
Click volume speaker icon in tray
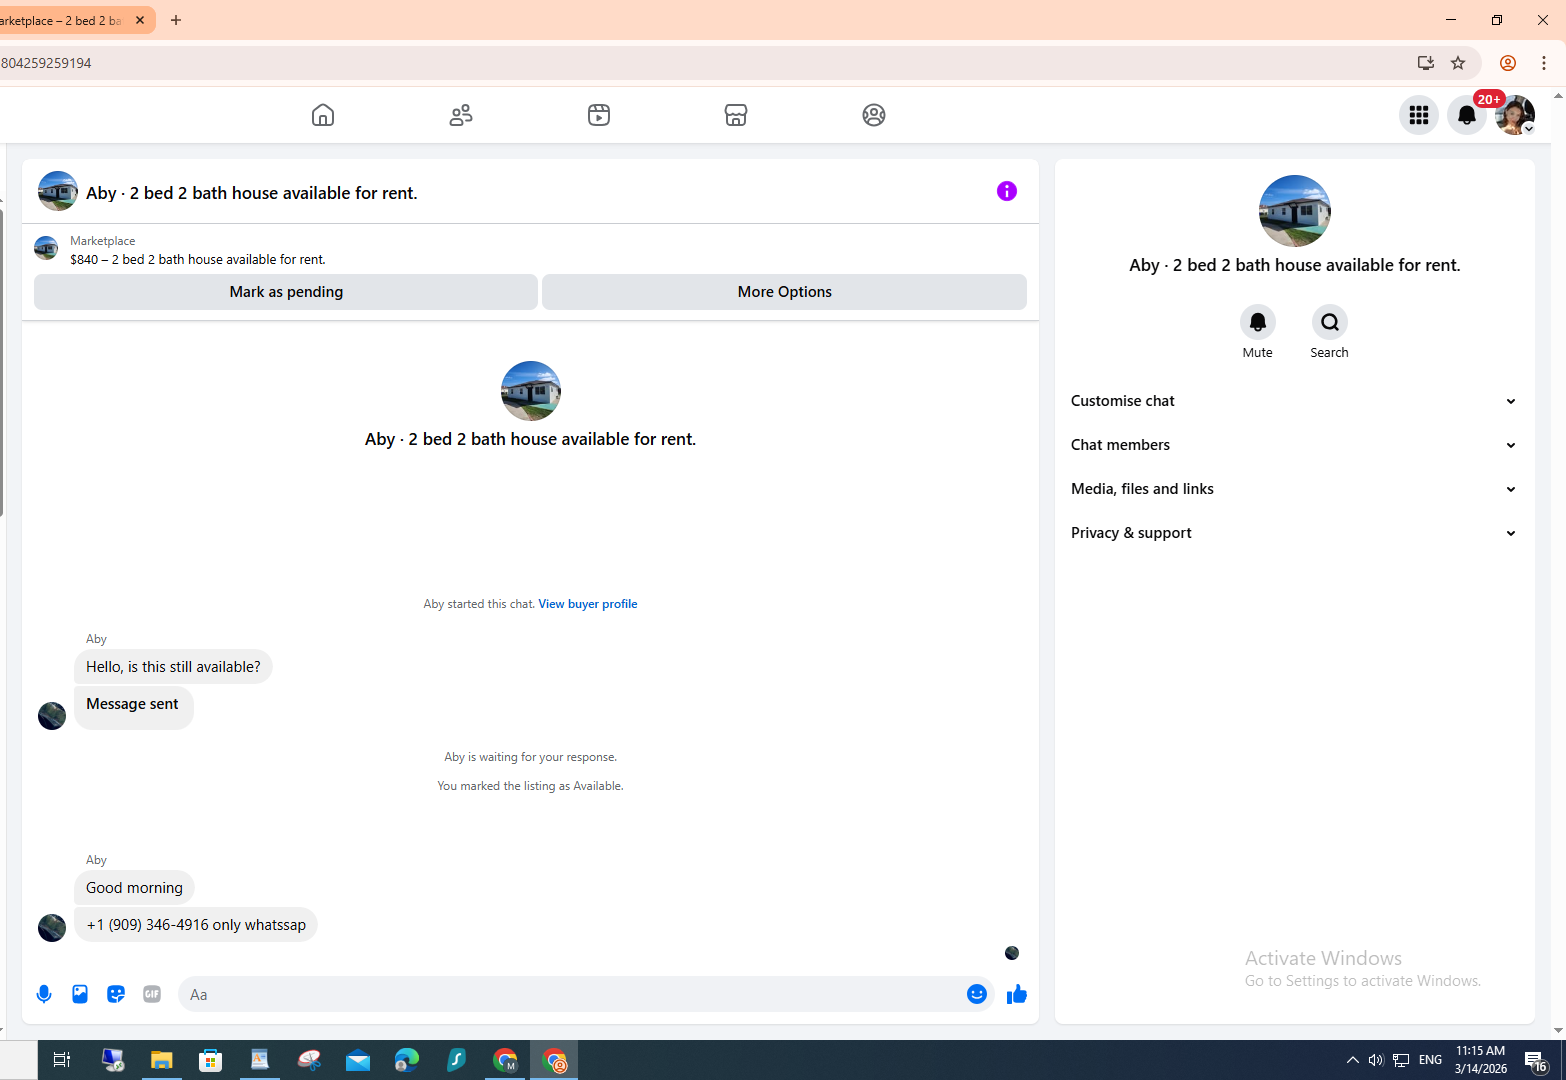point(1376,1060)
